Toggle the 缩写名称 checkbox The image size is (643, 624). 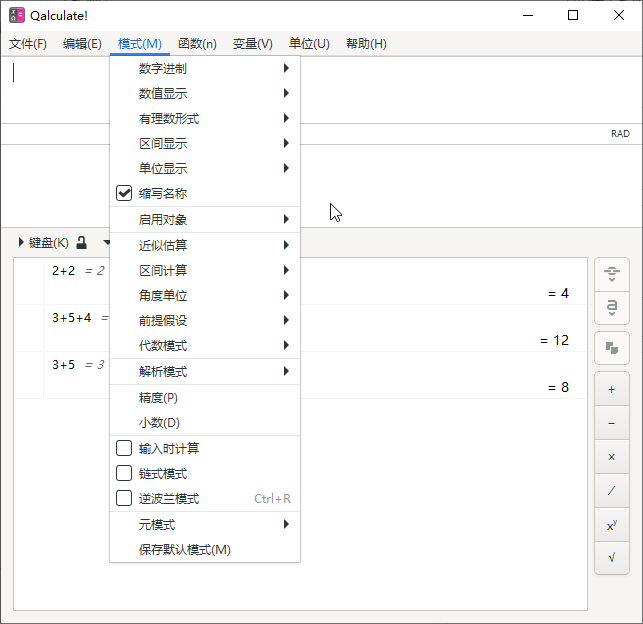(x=124, y=193)
